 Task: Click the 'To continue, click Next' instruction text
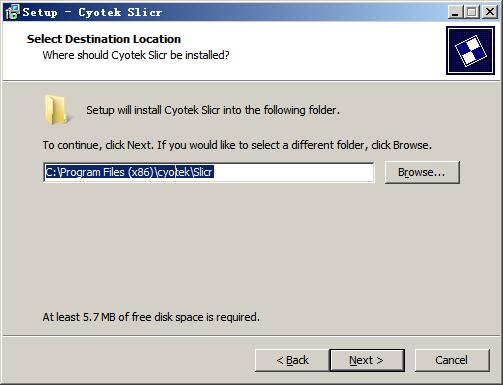(x=237, y=145)
